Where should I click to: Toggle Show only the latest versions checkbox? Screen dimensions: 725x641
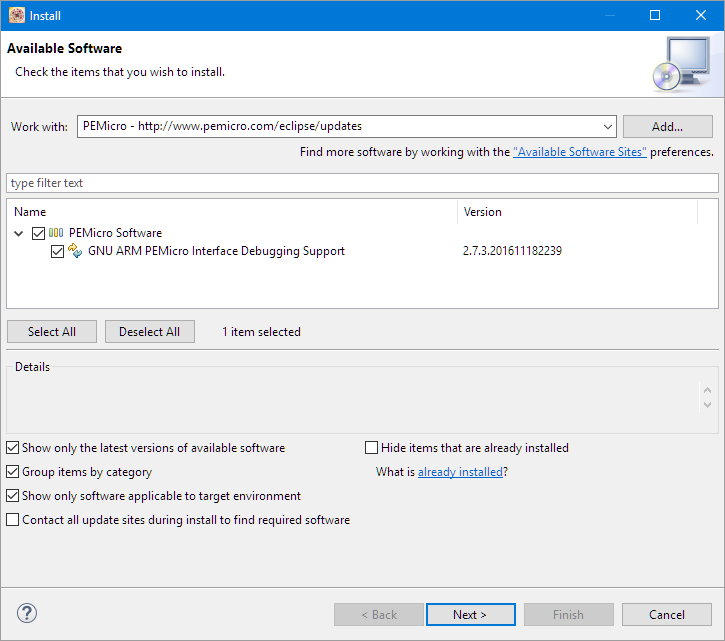pyautogui.click(x=12, y=448)
